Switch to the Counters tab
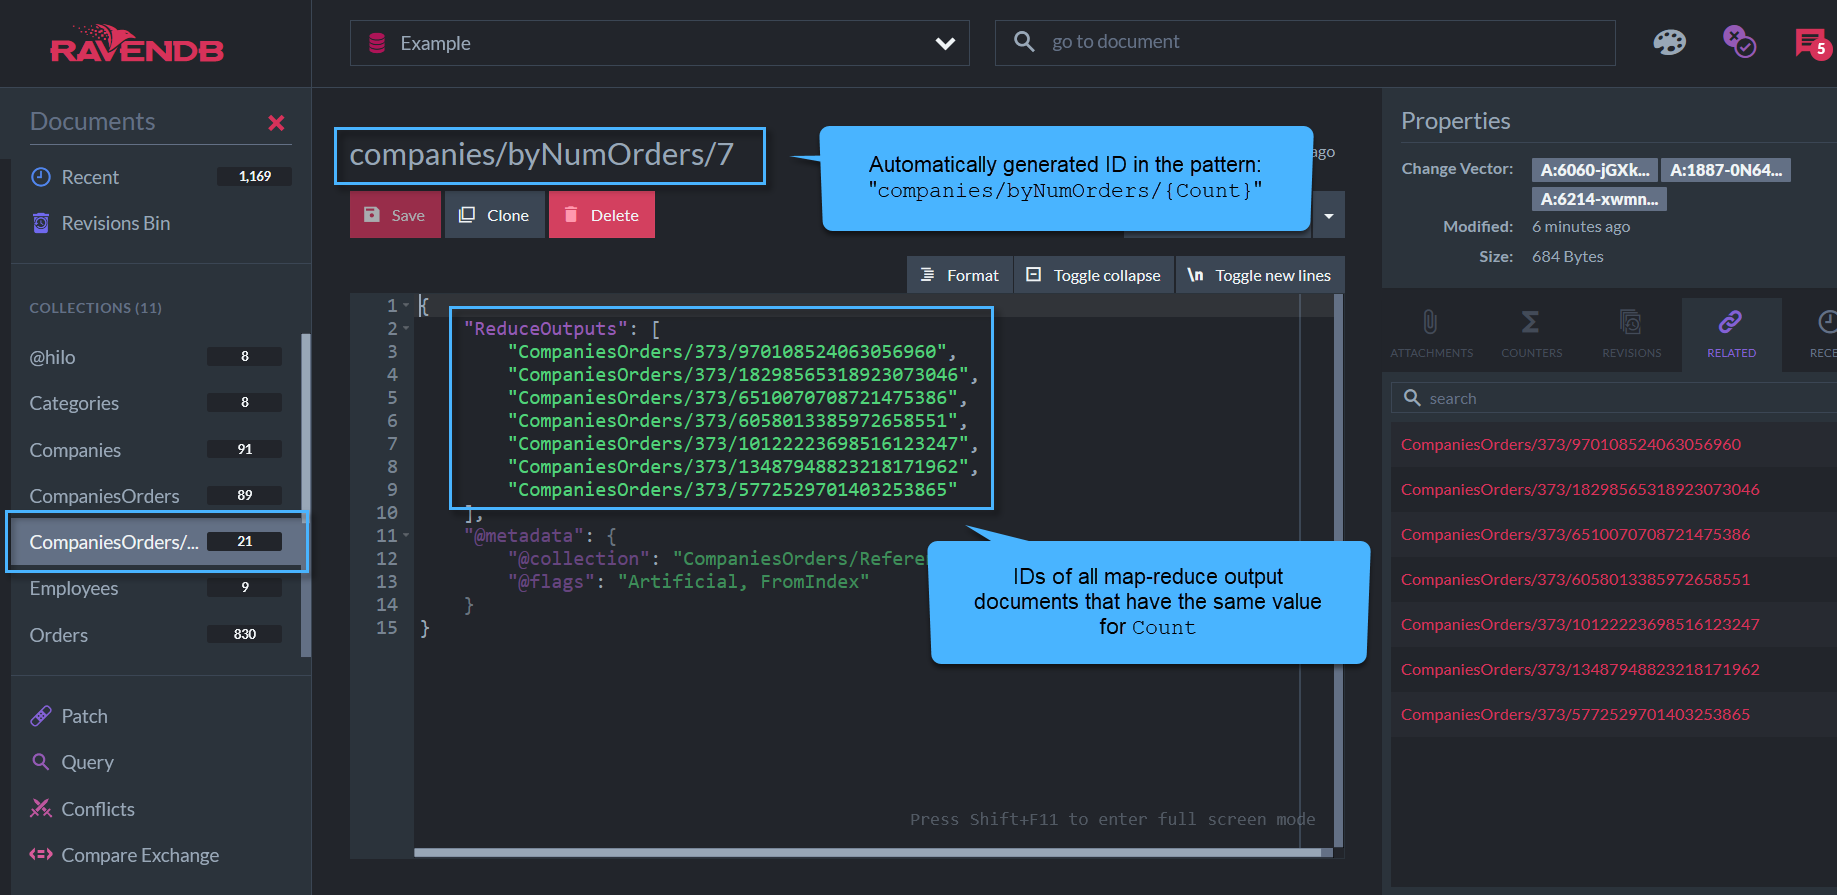The height and width of the screenshot is (895, 1837). click(x=1531, y=335)
